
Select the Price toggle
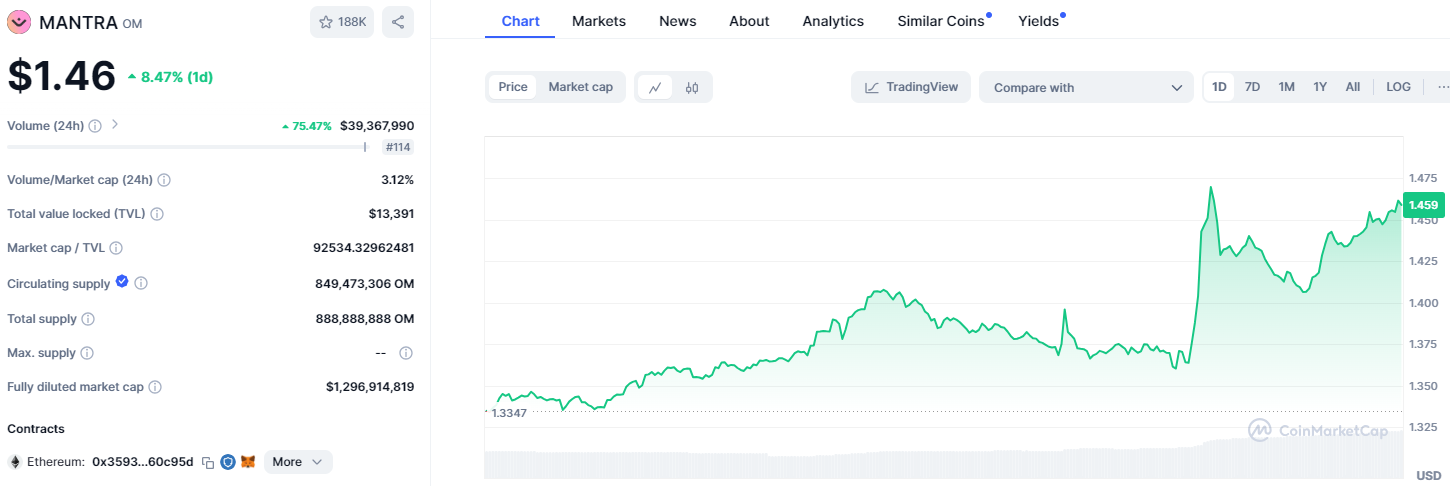(x=513, y=87)
